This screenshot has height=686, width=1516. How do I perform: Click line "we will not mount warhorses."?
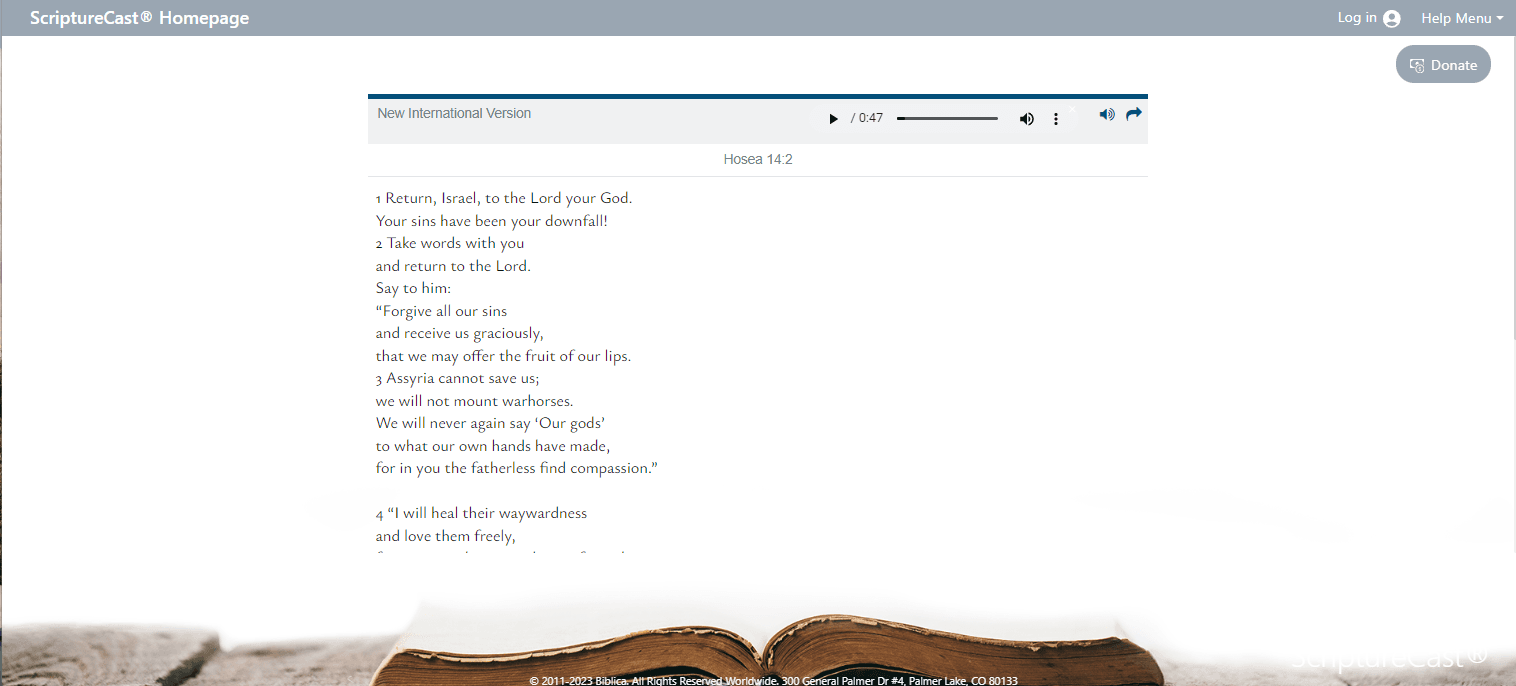click(475, 401)
